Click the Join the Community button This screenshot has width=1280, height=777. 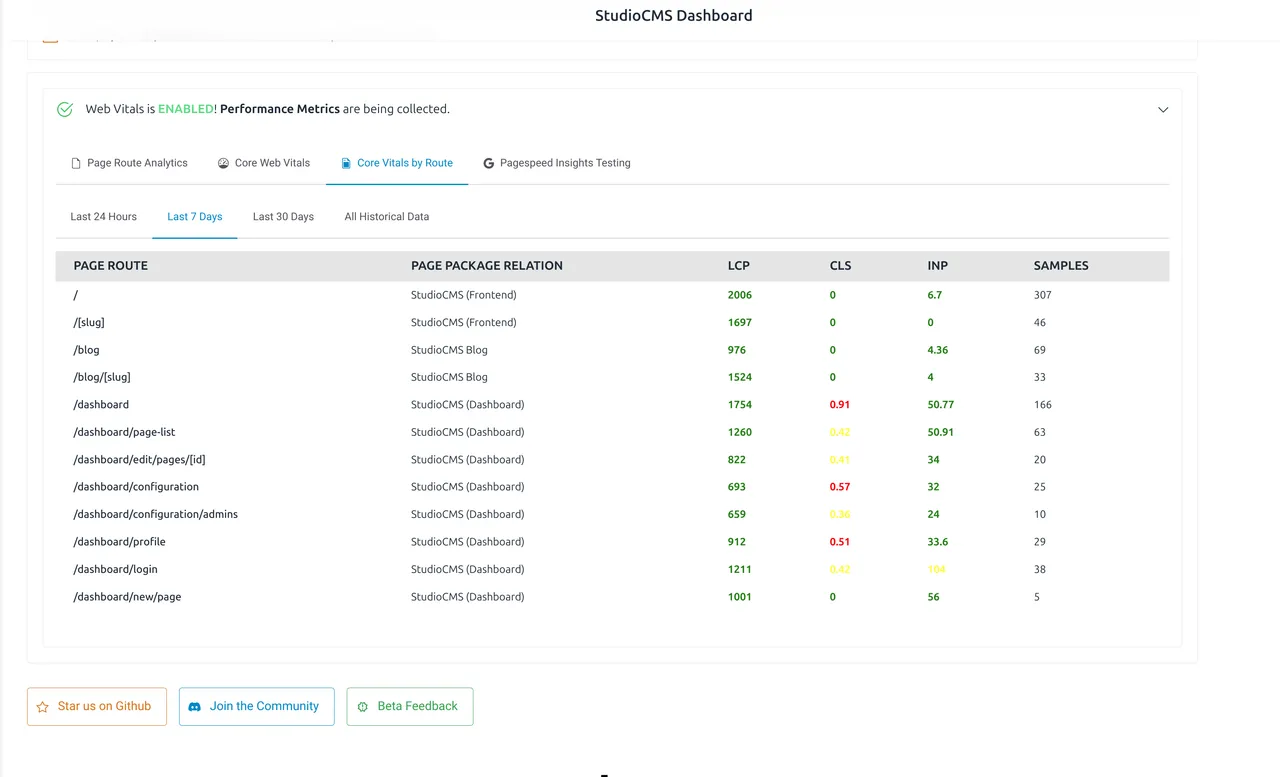pos(257,706)
